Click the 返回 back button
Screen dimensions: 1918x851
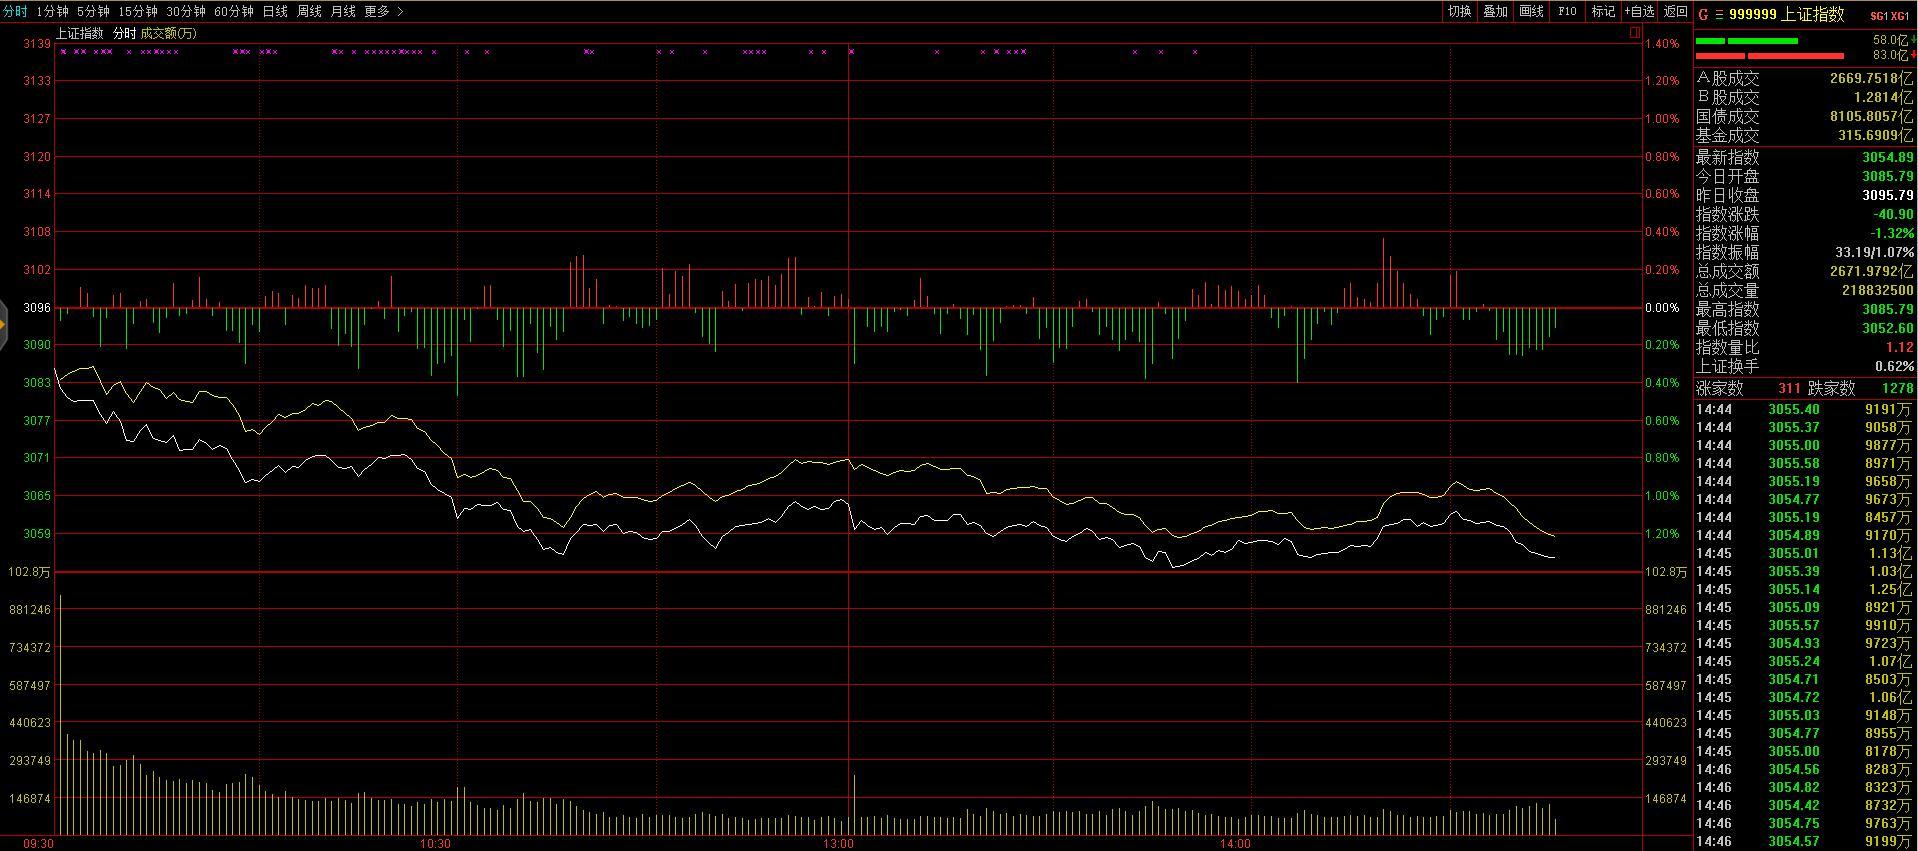click(1675, 11)
